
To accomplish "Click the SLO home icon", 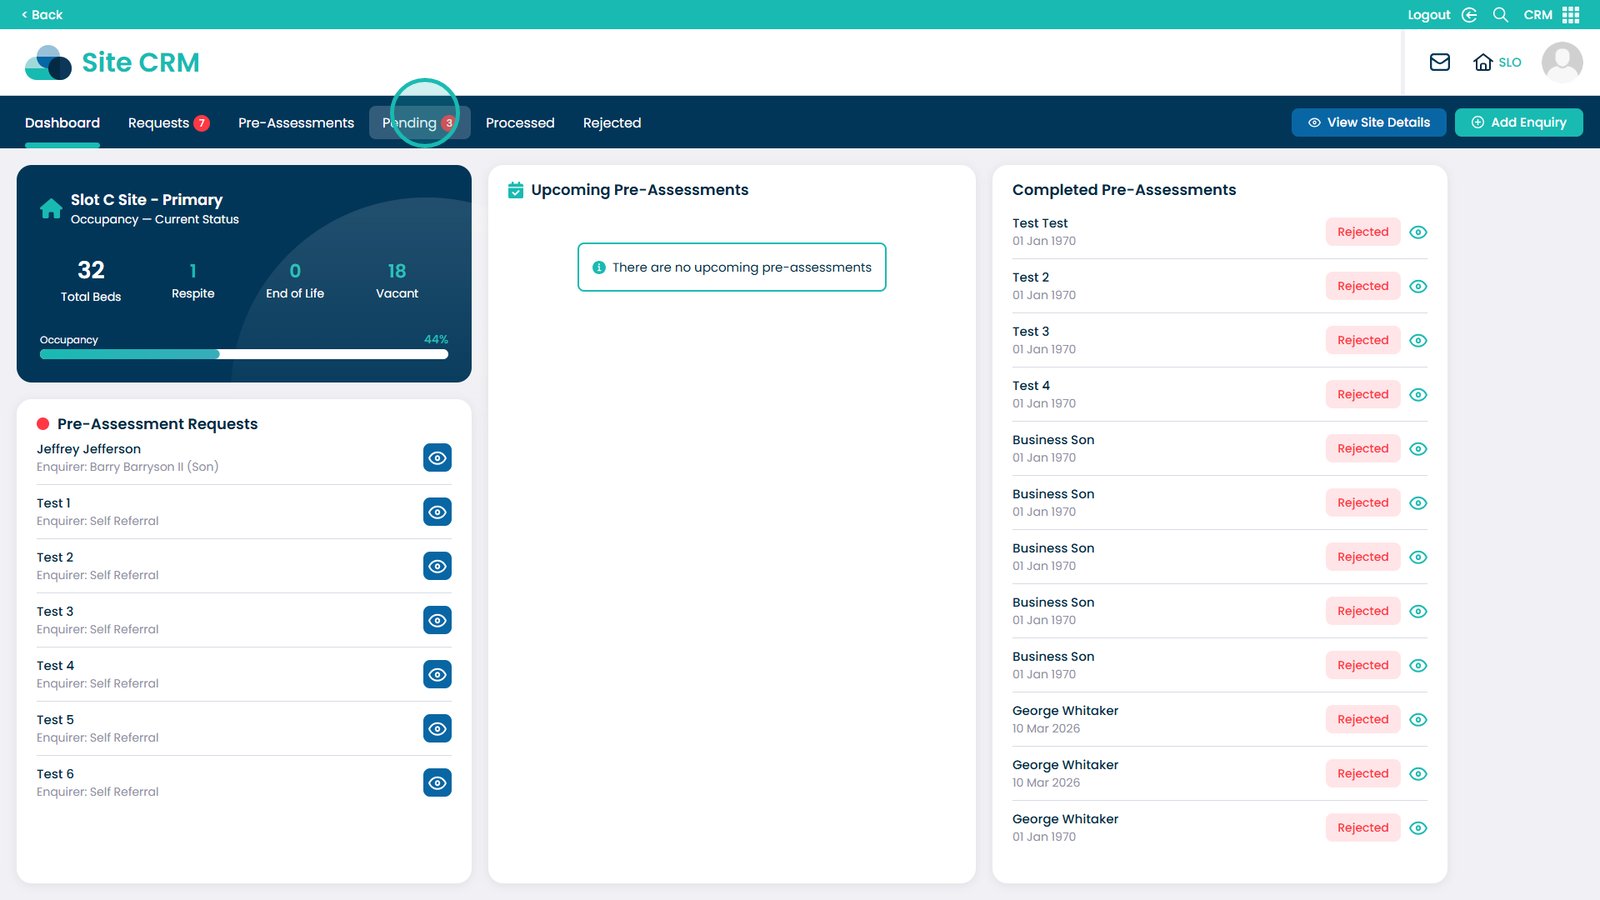I will click(1483, 62).
